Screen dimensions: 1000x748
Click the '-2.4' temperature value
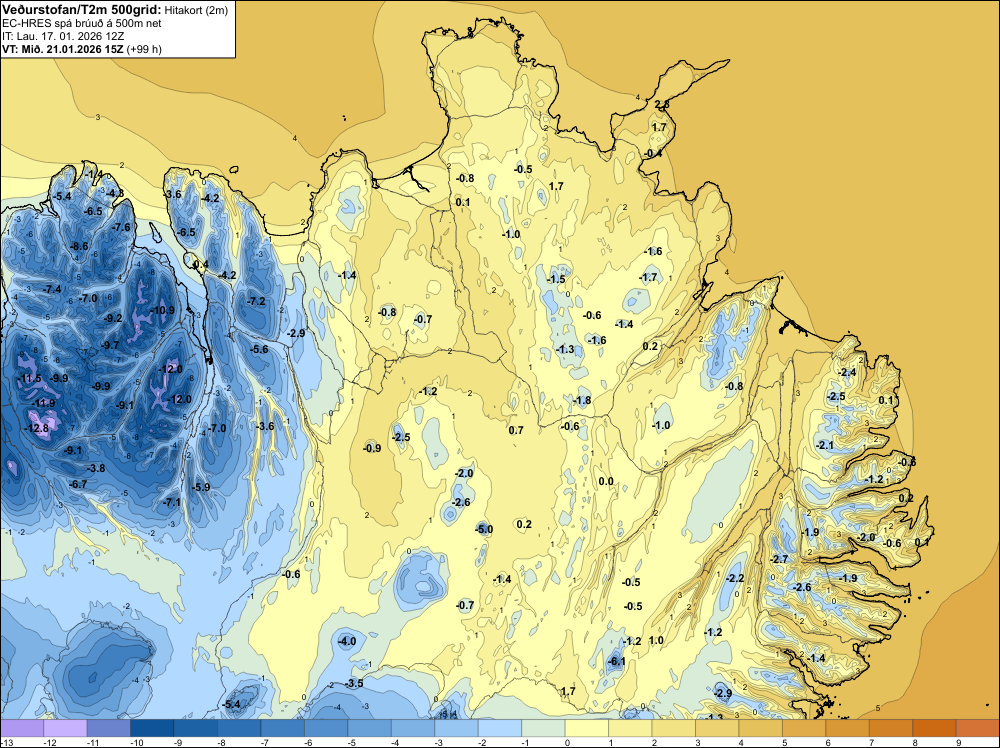(x=847, y=372)
